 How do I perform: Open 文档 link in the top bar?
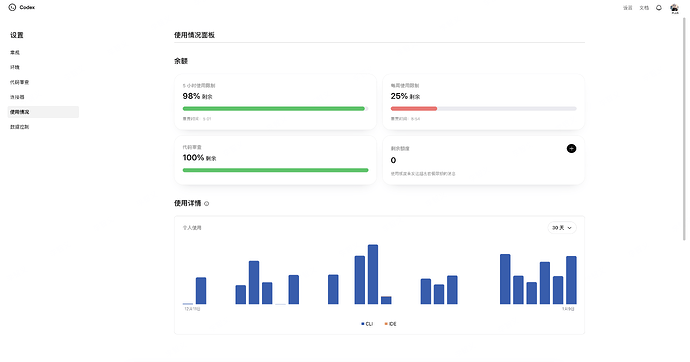(644, 8)
